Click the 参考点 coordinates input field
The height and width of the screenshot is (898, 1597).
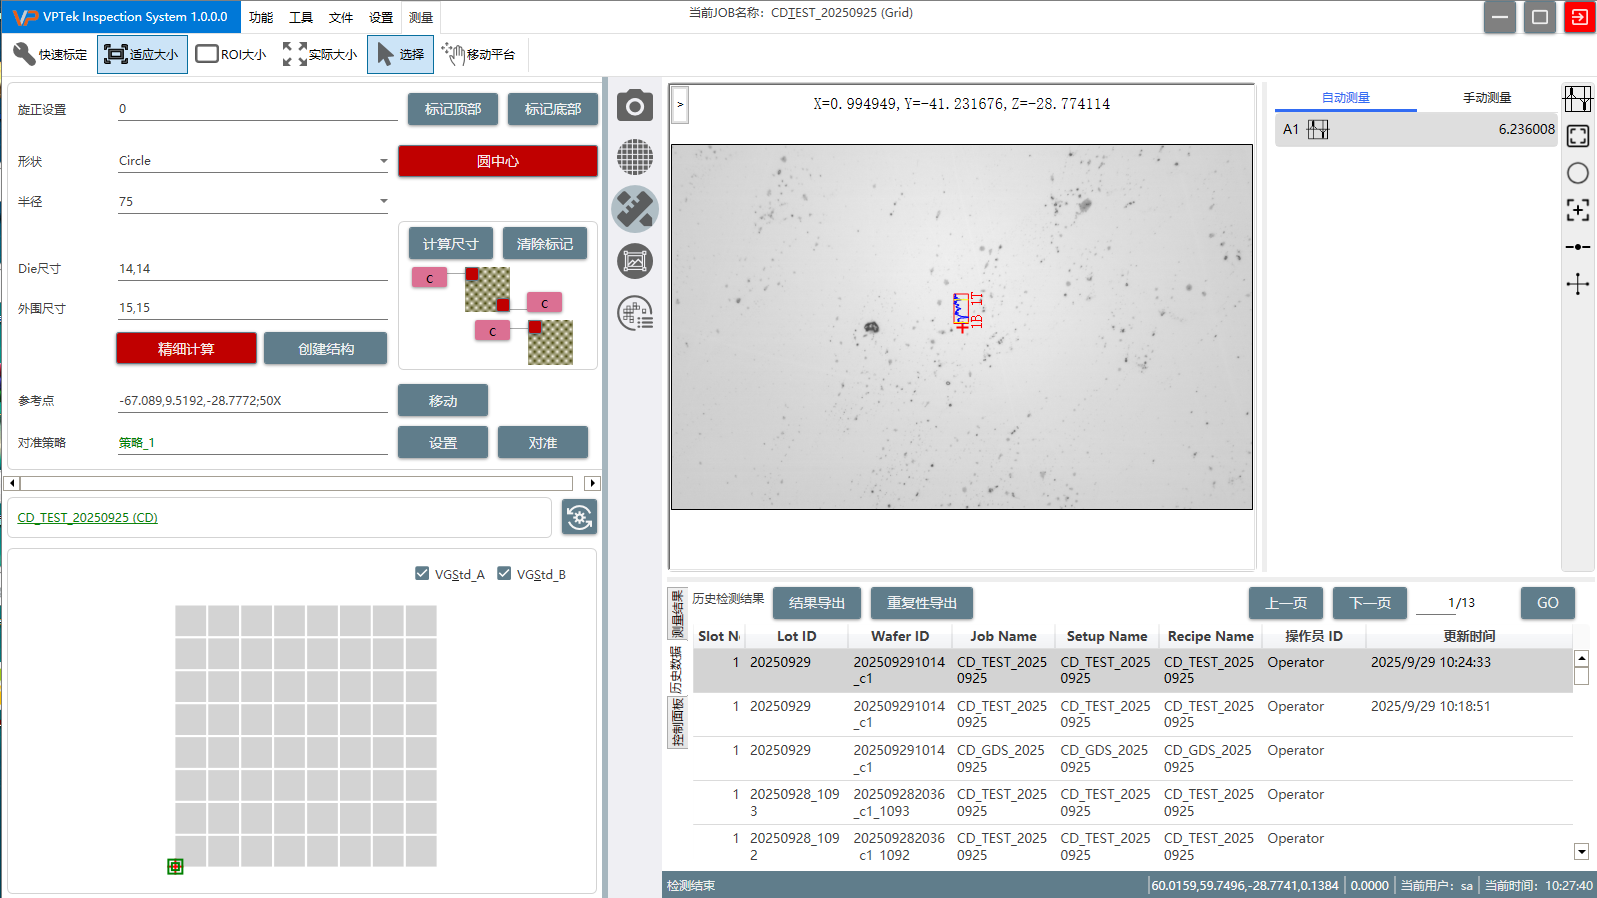[252, 401]
